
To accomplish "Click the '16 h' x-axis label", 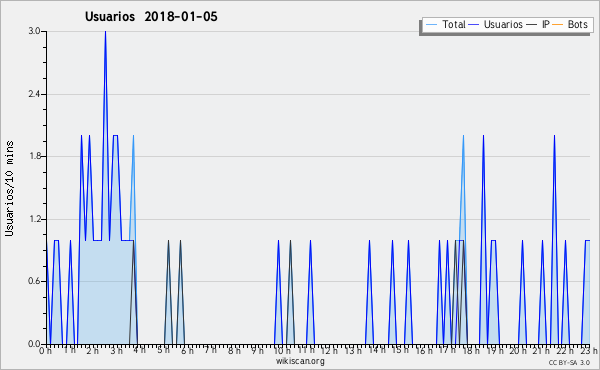I will (424, 350).
